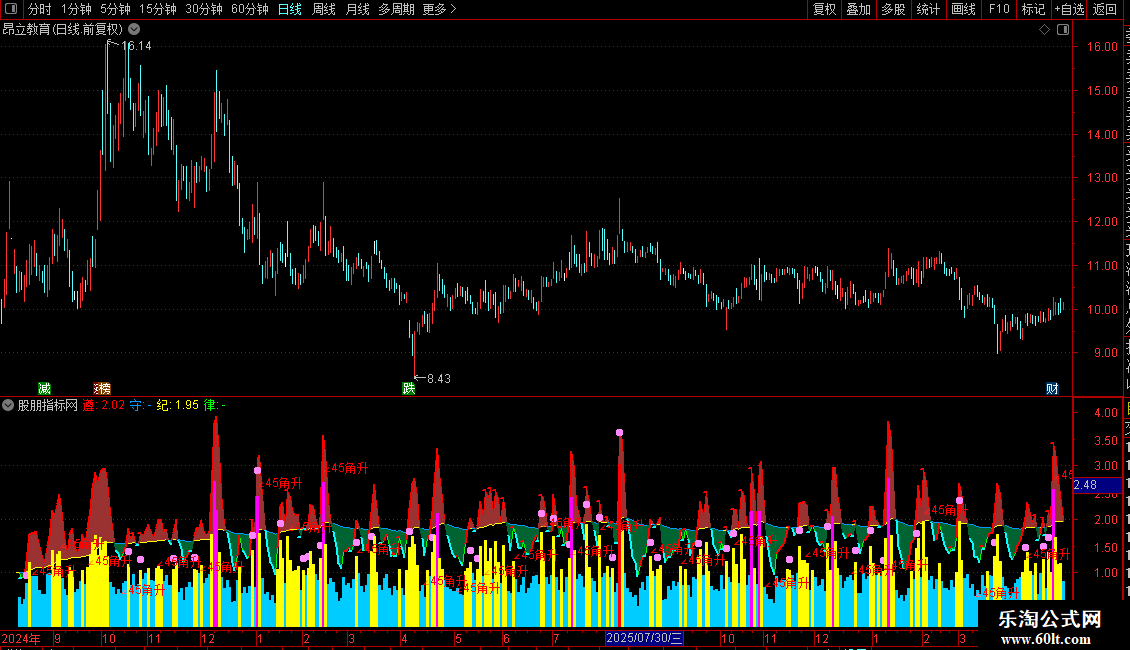Viewport: 1130px width, 650px height.
Task: Click the 遵: 2.02 indicator value
Action: point(104,405)
